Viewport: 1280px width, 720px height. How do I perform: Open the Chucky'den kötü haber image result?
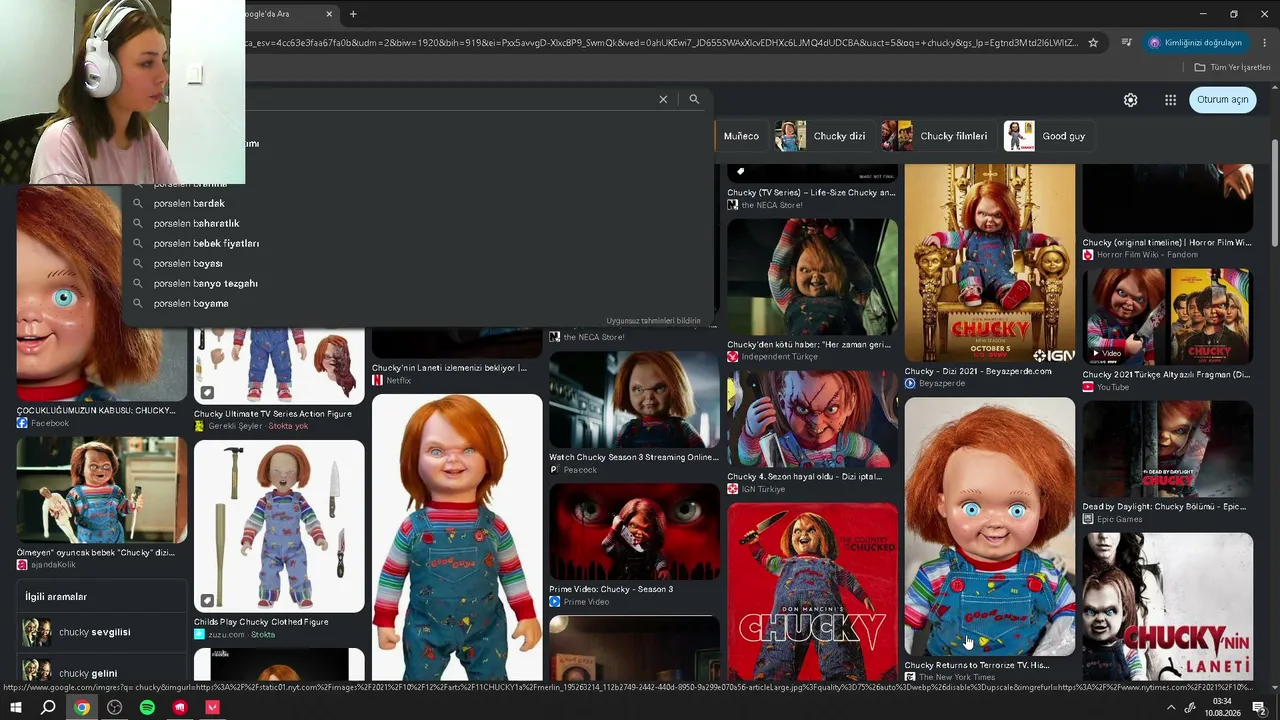click(x=812, y=278)
